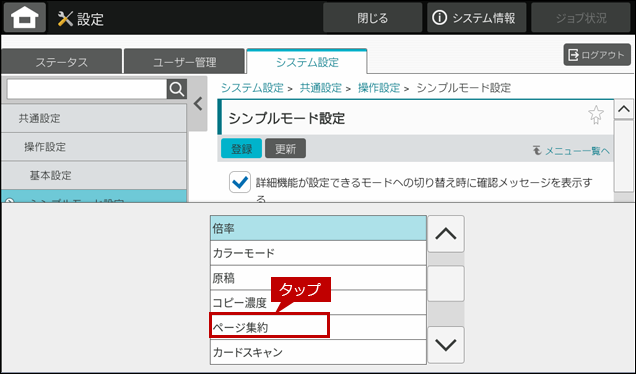Switch to the ステータス tab
The height and width of the screenshot is (374, 636).
coord(61,62)
